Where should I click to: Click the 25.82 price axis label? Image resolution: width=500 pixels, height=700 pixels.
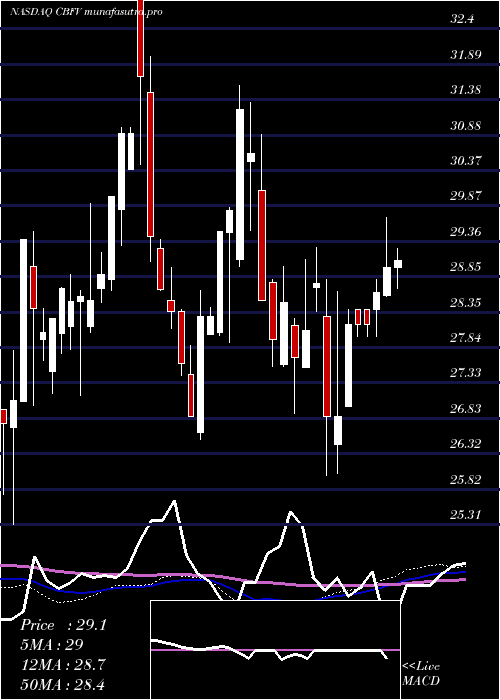[465, 479]
